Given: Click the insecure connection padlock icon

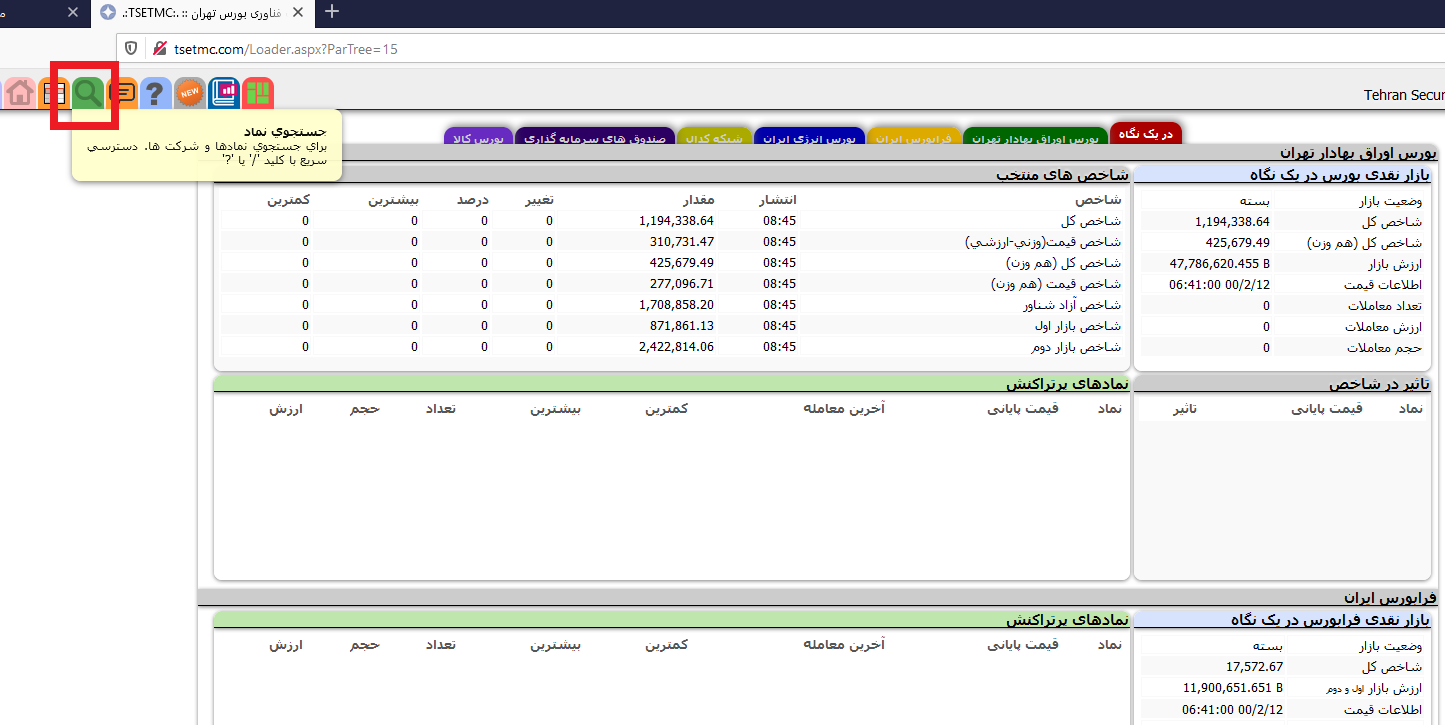Looking at the screenshot, I should pyautogui.click(x=157, y=49).
